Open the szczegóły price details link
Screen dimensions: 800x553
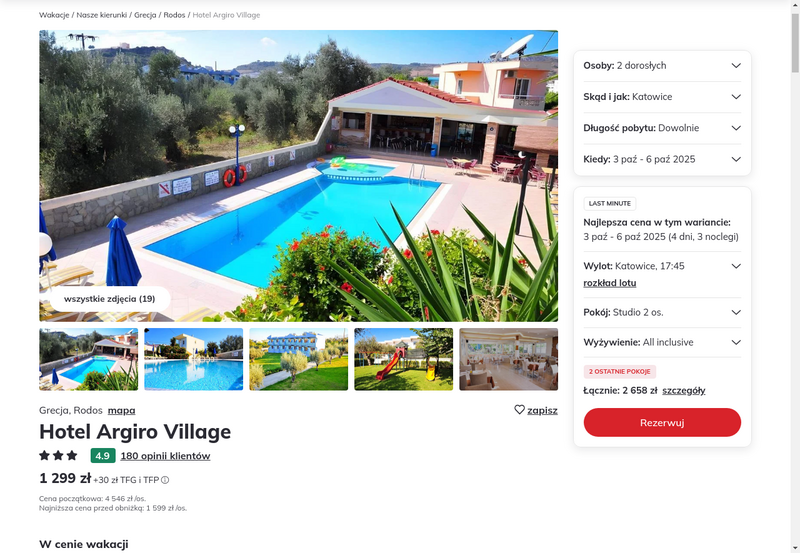pyautogui.click(x=684, y=391)
